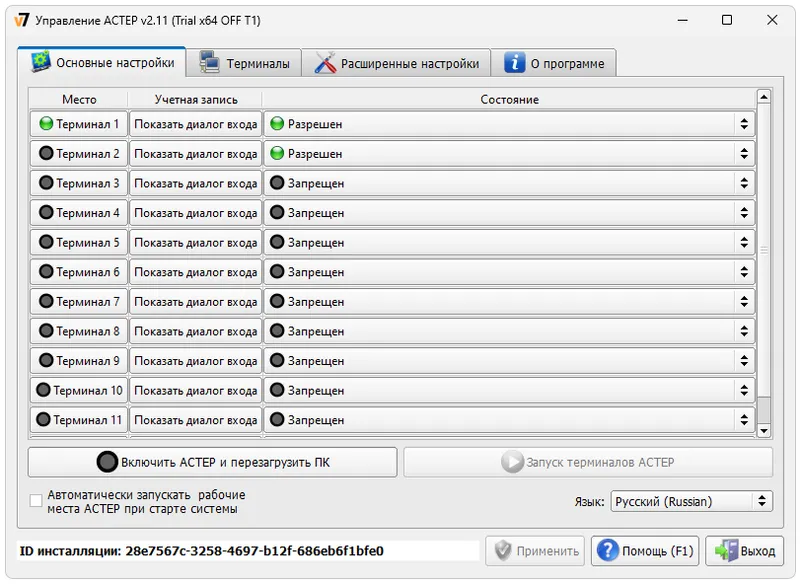Image resolution: width=800 pixels, height=585 pixels.
Task: Expand the Разрешен state dropdown for Терминал 2
Action: click(509, 153)
